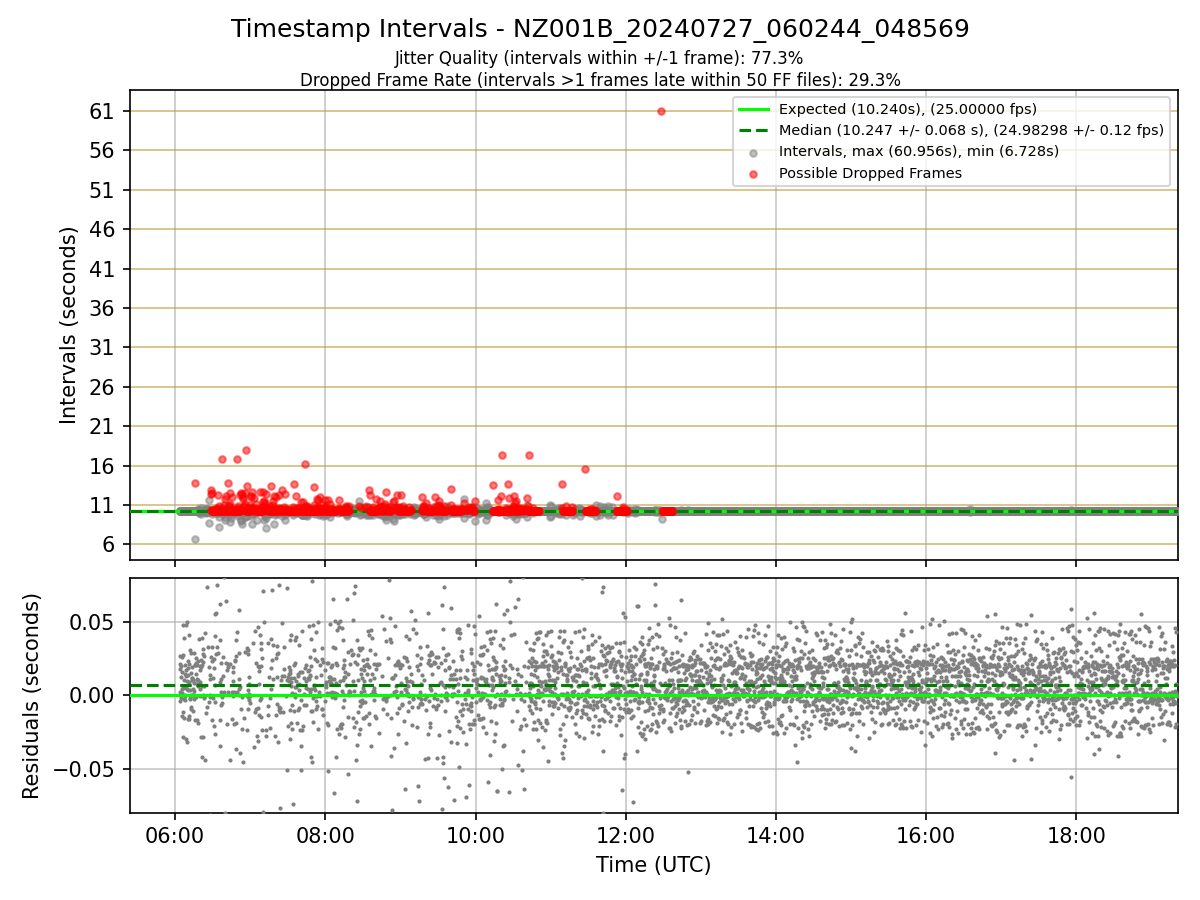
Task: Click the outlier red point near 61 seconds
Action: (661, 111)
